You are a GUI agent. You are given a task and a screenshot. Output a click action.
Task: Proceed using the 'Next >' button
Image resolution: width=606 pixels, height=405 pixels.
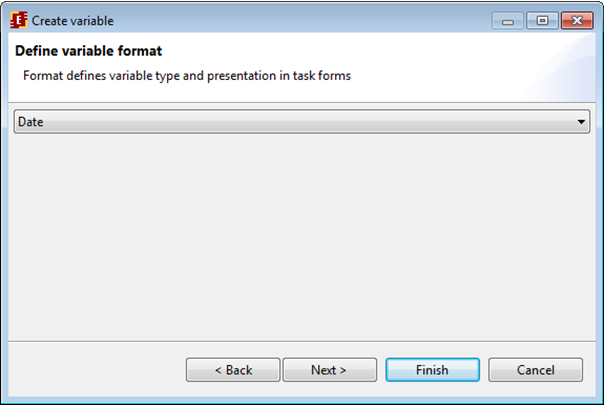click(329, 370)
